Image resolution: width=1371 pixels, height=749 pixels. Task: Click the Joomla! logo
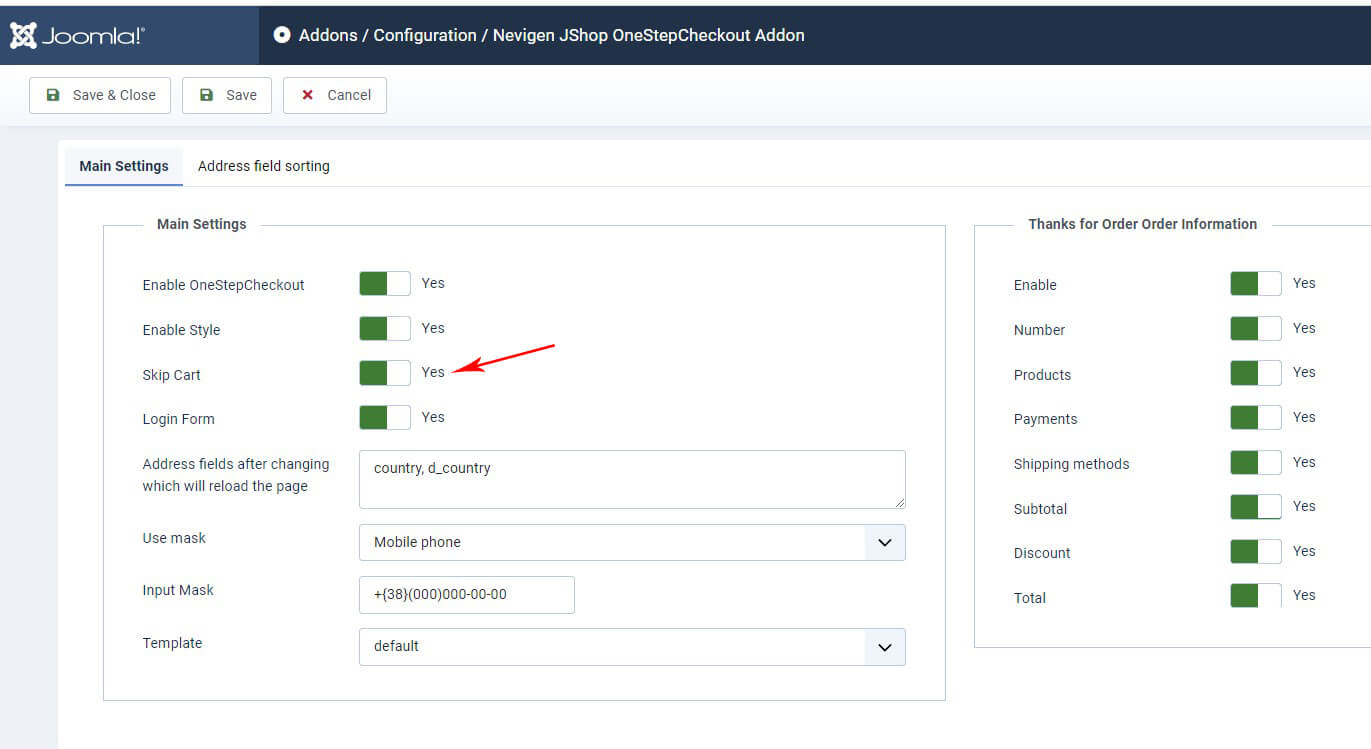click(x=78, y=36)
